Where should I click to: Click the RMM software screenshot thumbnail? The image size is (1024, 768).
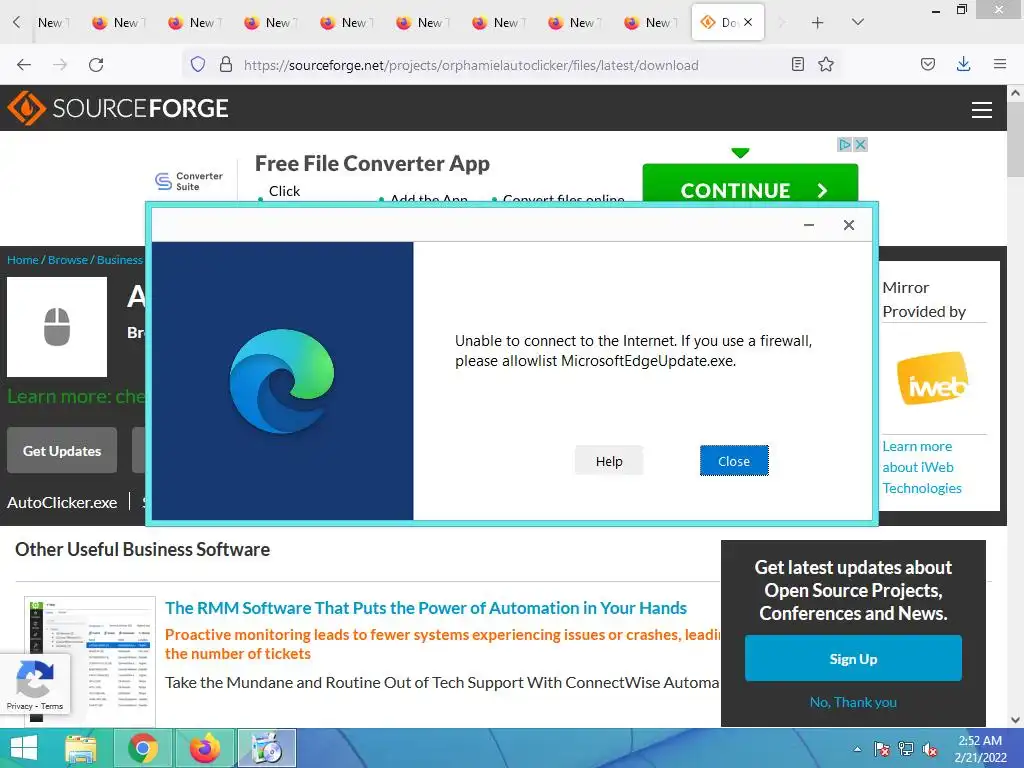pyautogui.click(x=90, y=660)
